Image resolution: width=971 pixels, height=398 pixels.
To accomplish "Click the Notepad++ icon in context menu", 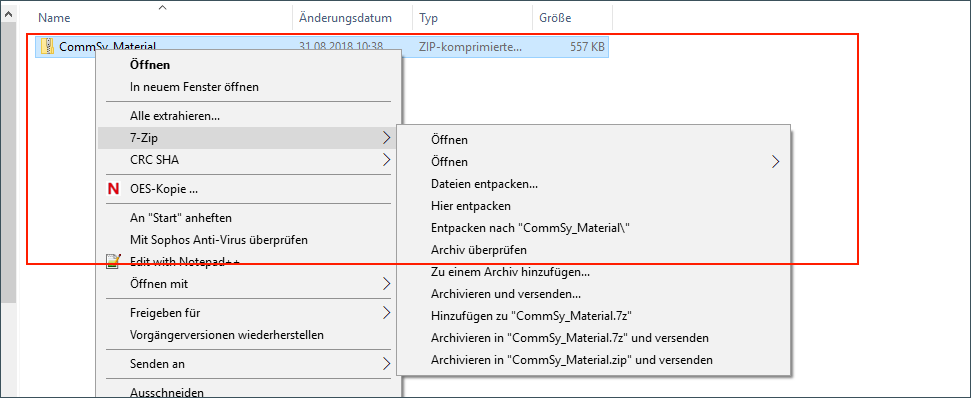I will tap(113, 261).
